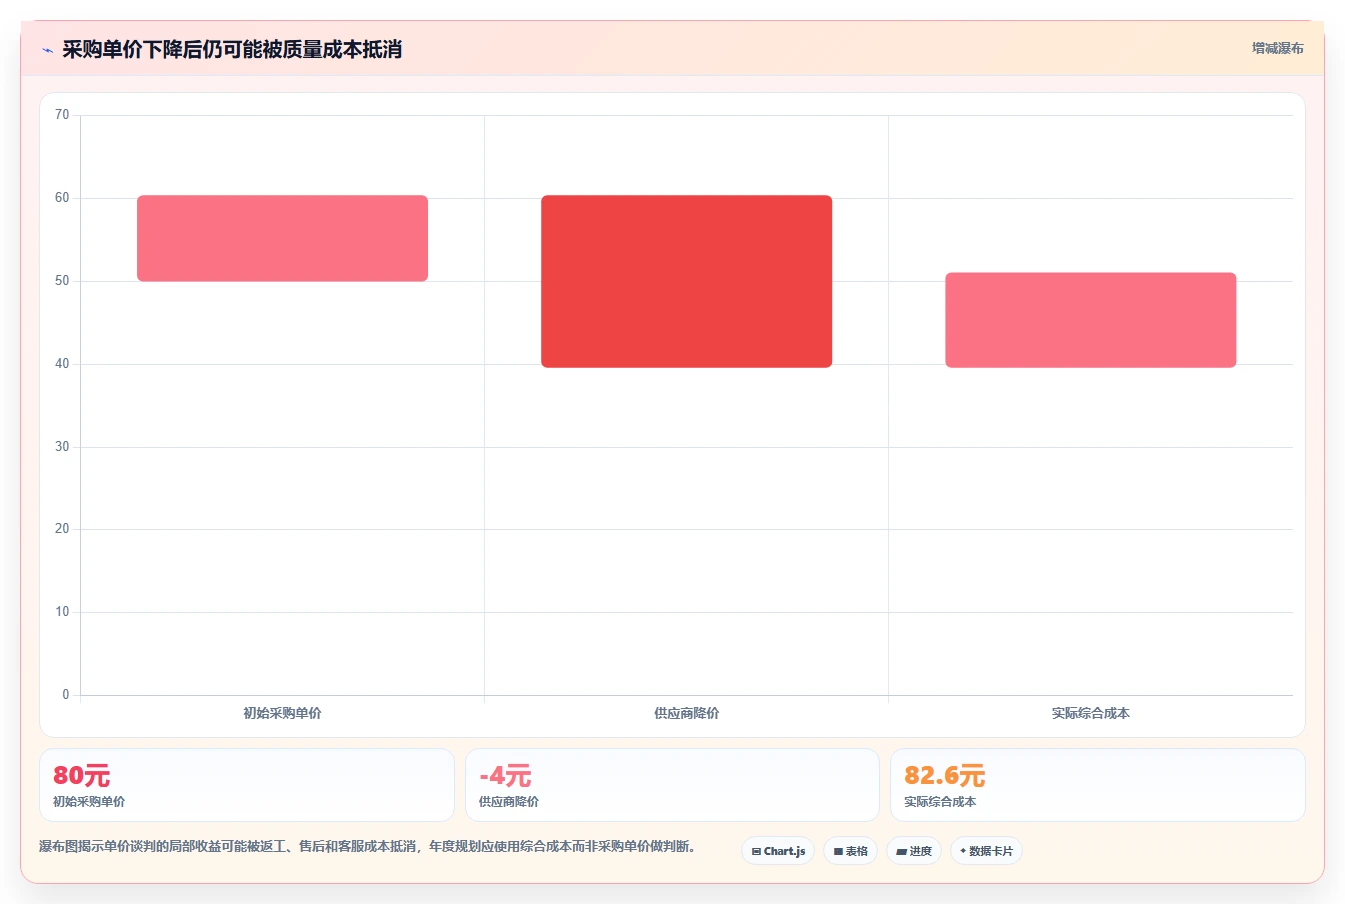Click the red 供应商降价 bar
Viewport: 1345px width, 904px height.
coord(686,281)
